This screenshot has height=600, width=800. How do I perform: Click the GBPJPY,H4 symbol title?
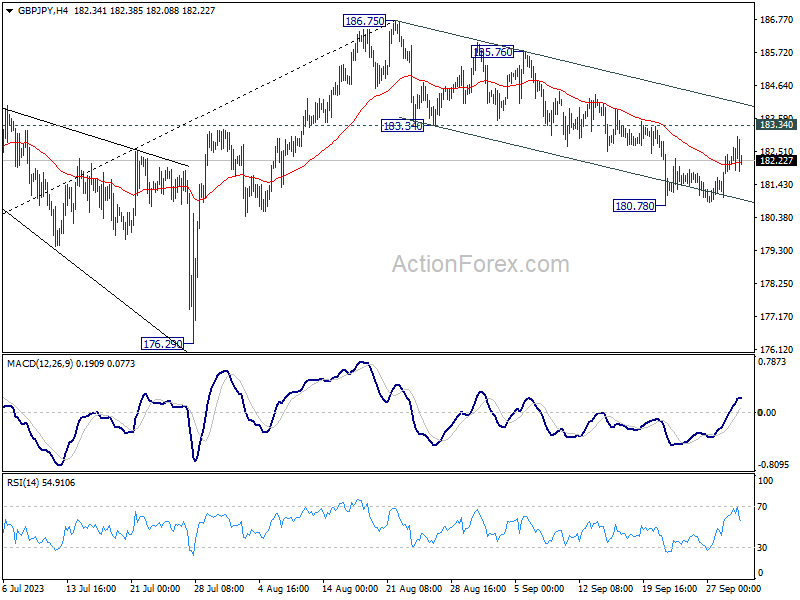coord(42,10)
